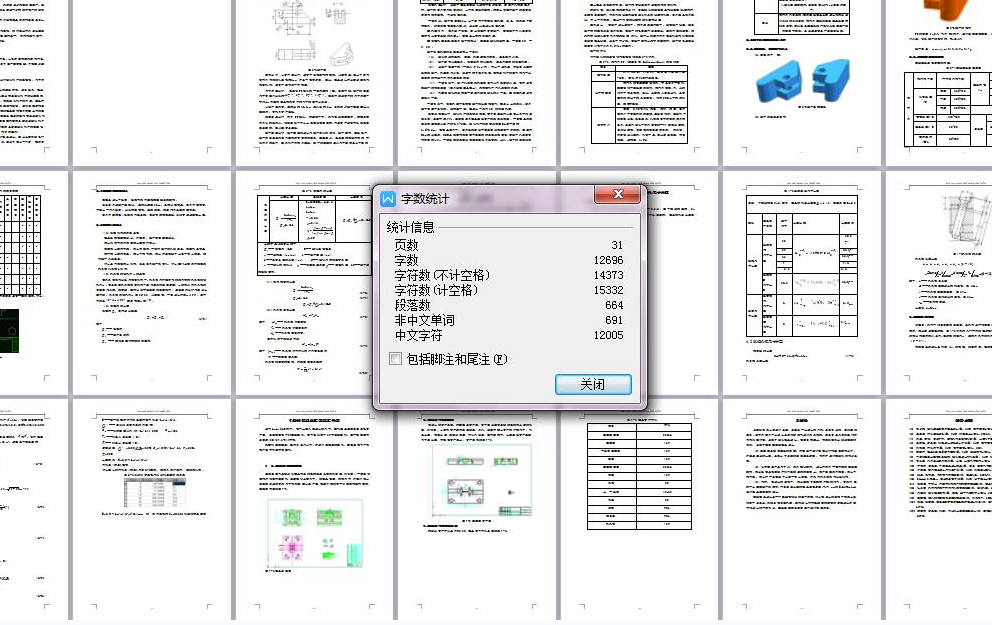992x625 pixels.
Task: Enable the 包括脚注和尾注 checkbox
Action: [x=395, y=359]
